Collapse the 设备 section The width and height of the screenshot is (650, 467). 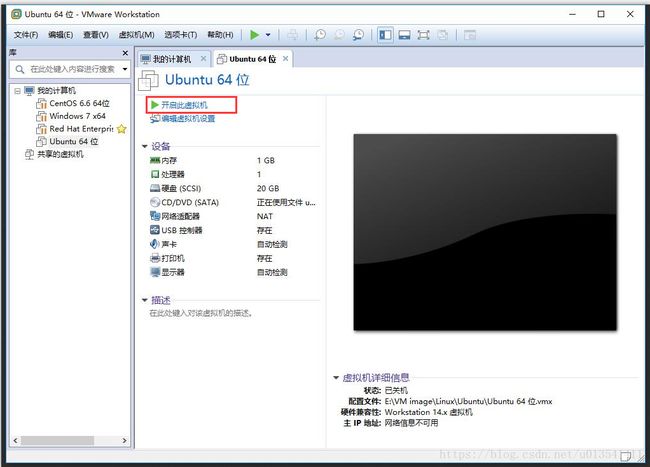pos(145,146)
